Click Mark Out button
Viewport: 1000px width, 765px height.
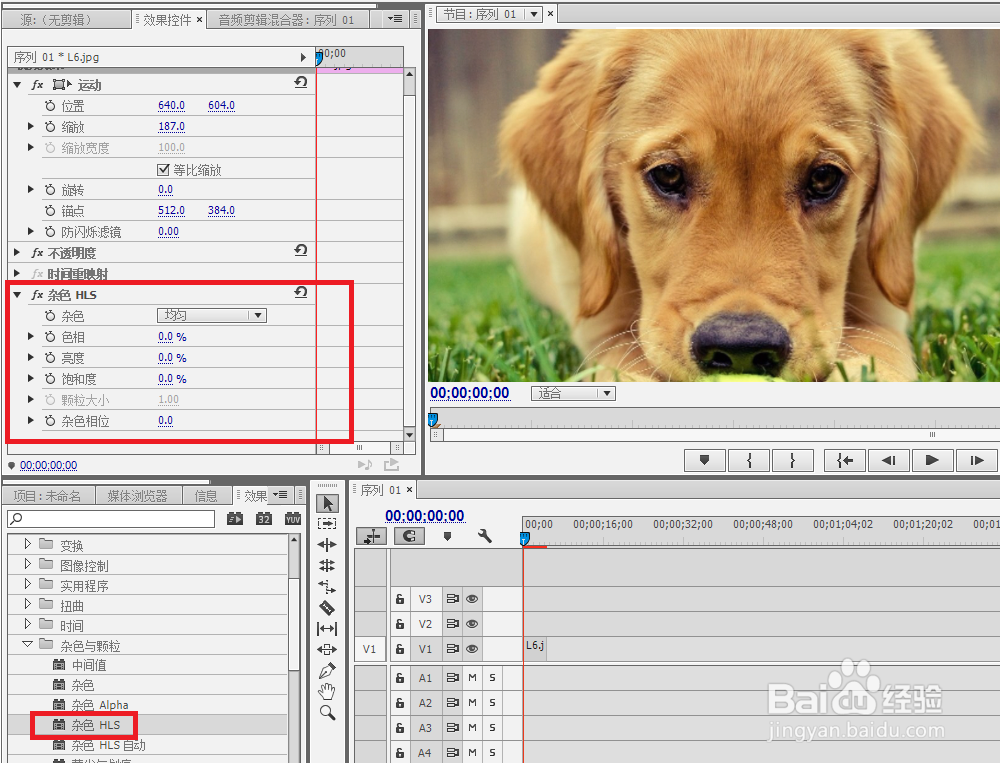793,460
